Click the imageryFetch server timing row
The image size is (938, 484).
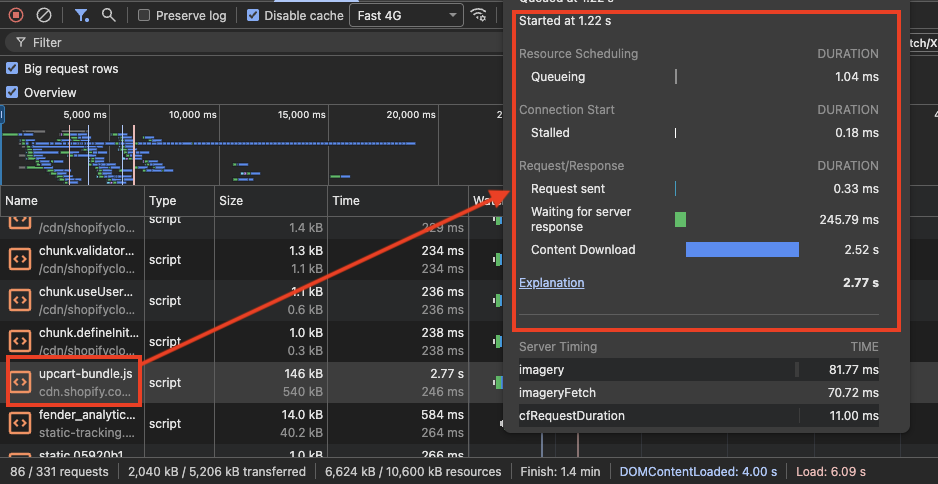click(x=699, y=393)
